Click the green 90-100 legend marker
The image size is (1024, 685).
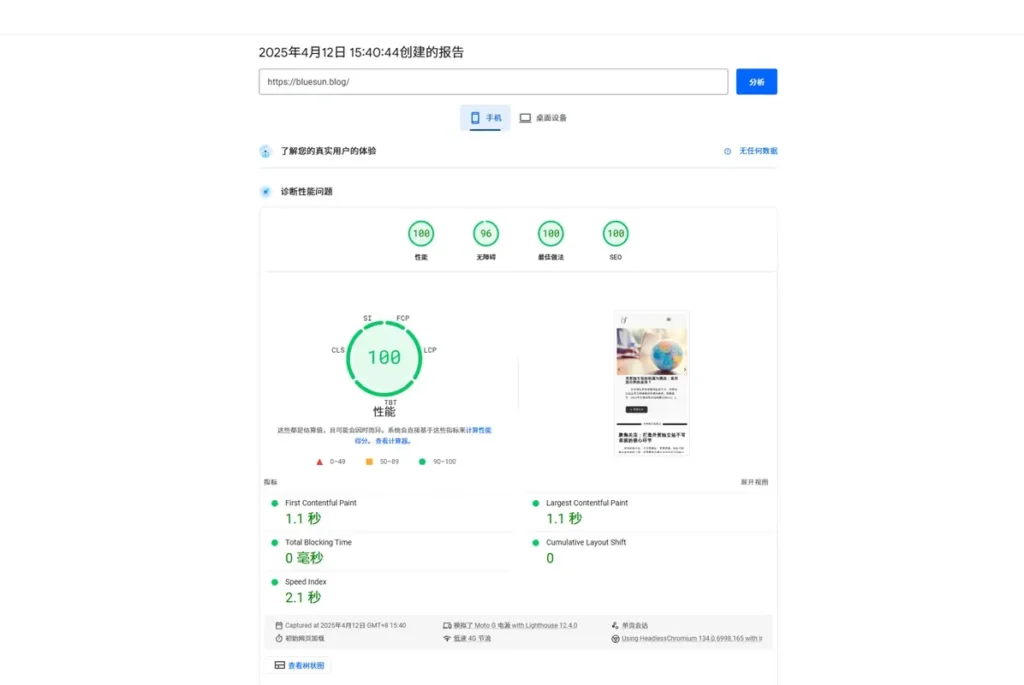click(421, 461)
